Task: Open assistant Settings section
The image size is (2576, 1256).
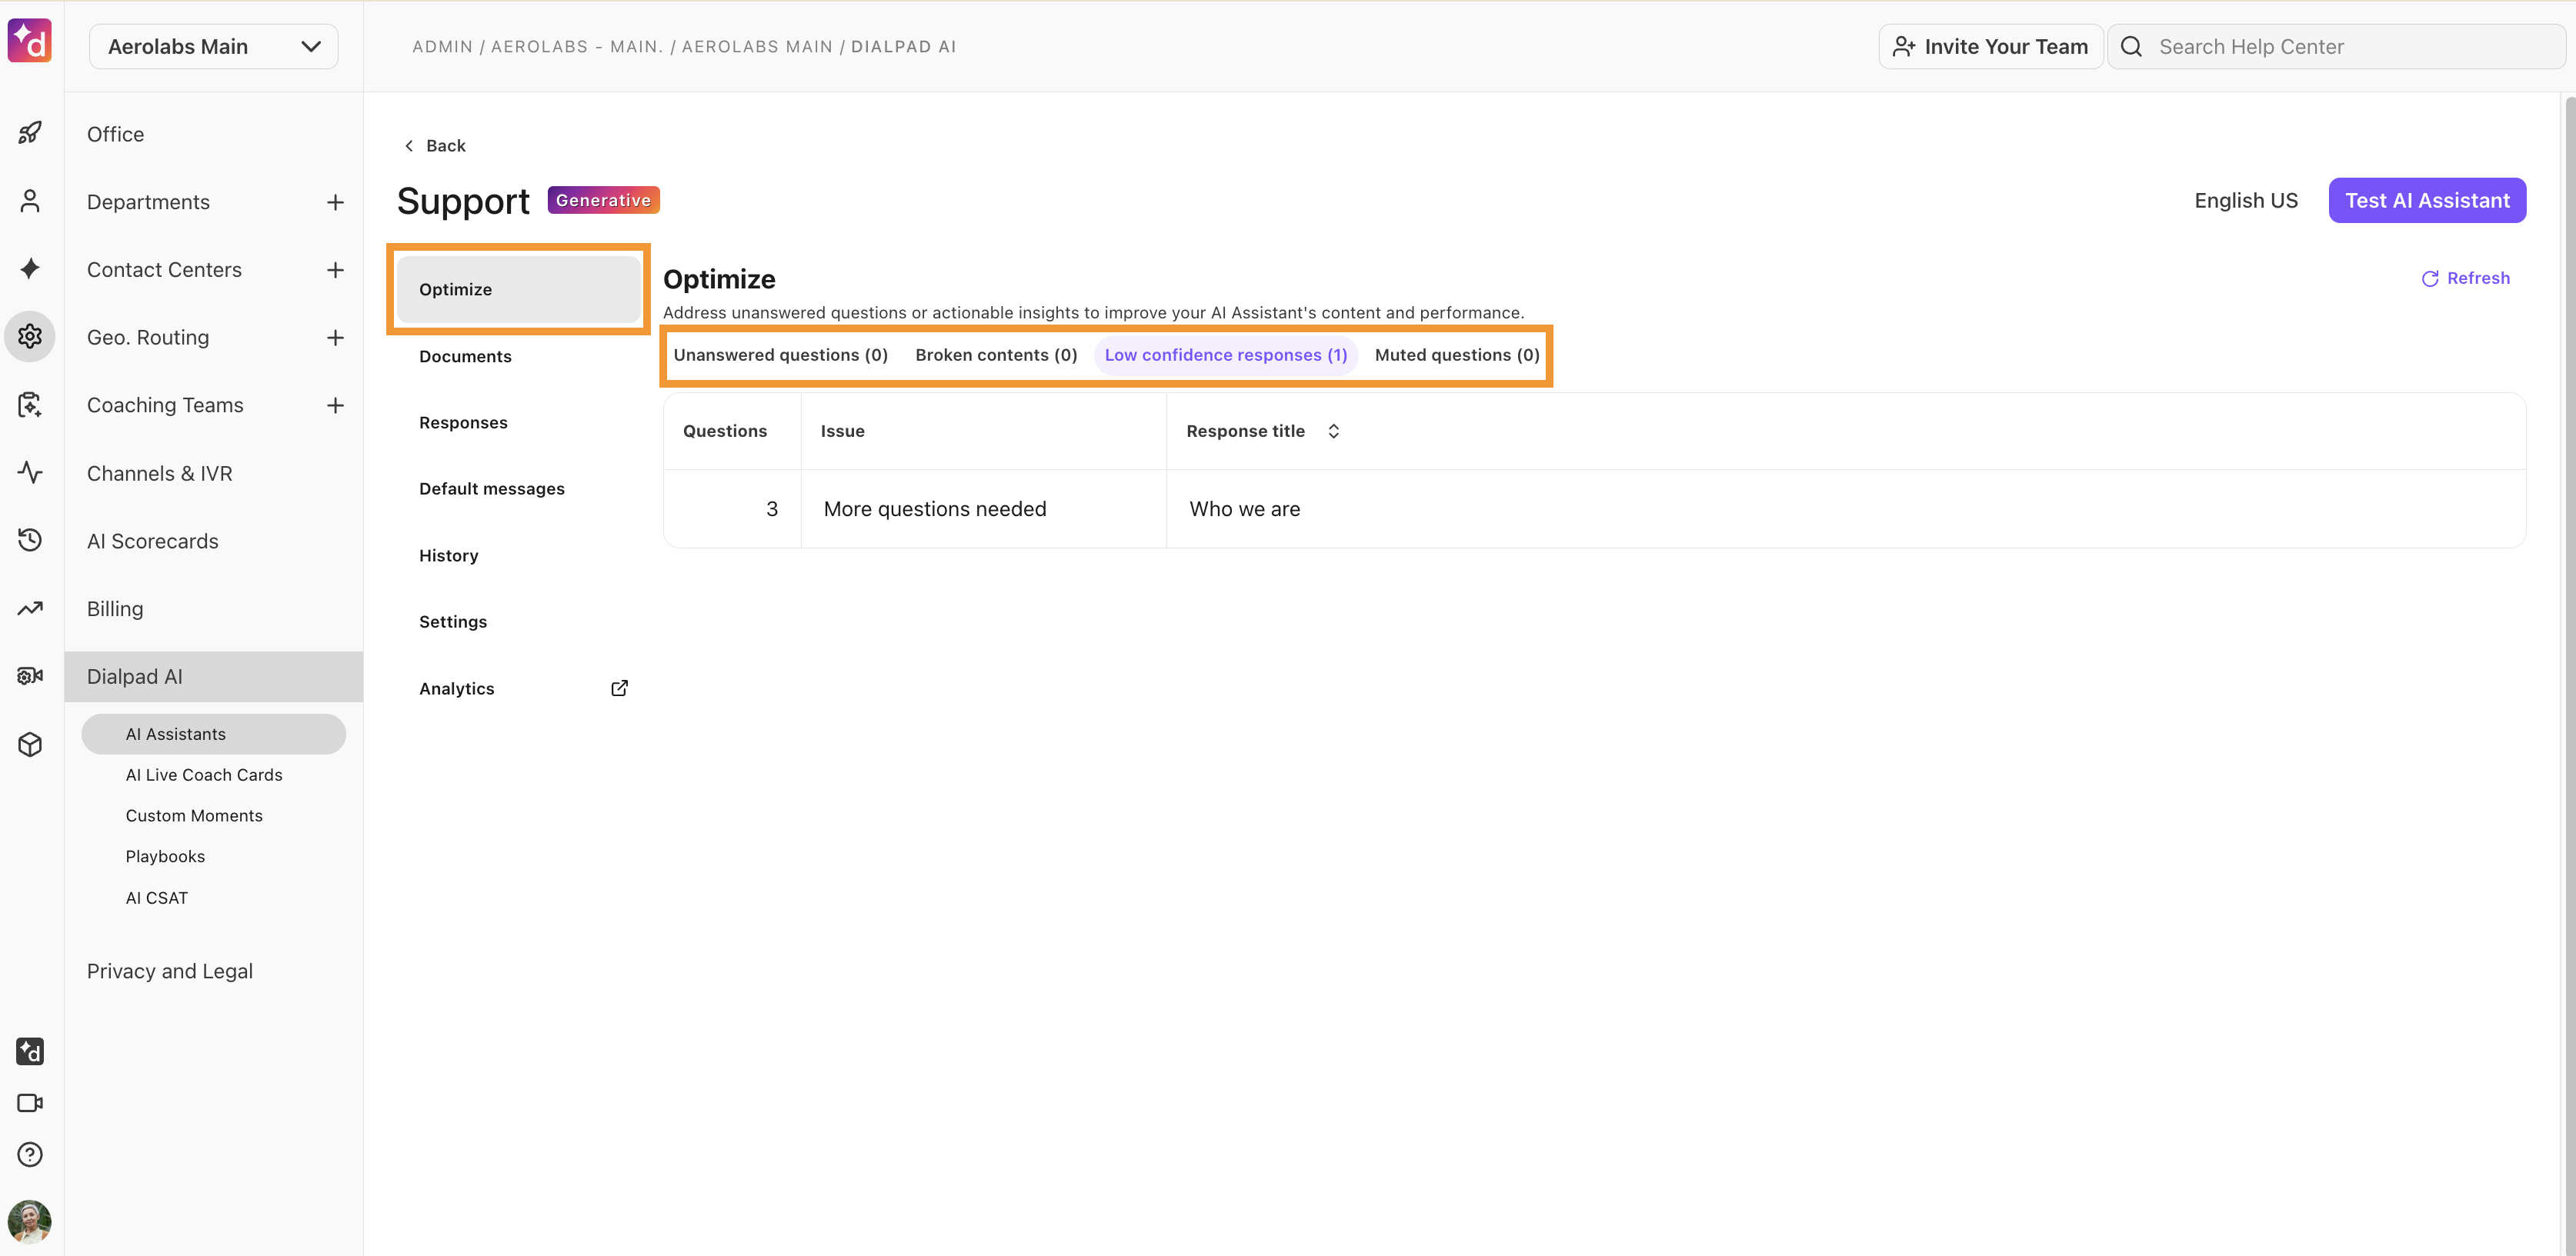Action: click(518, 621)
